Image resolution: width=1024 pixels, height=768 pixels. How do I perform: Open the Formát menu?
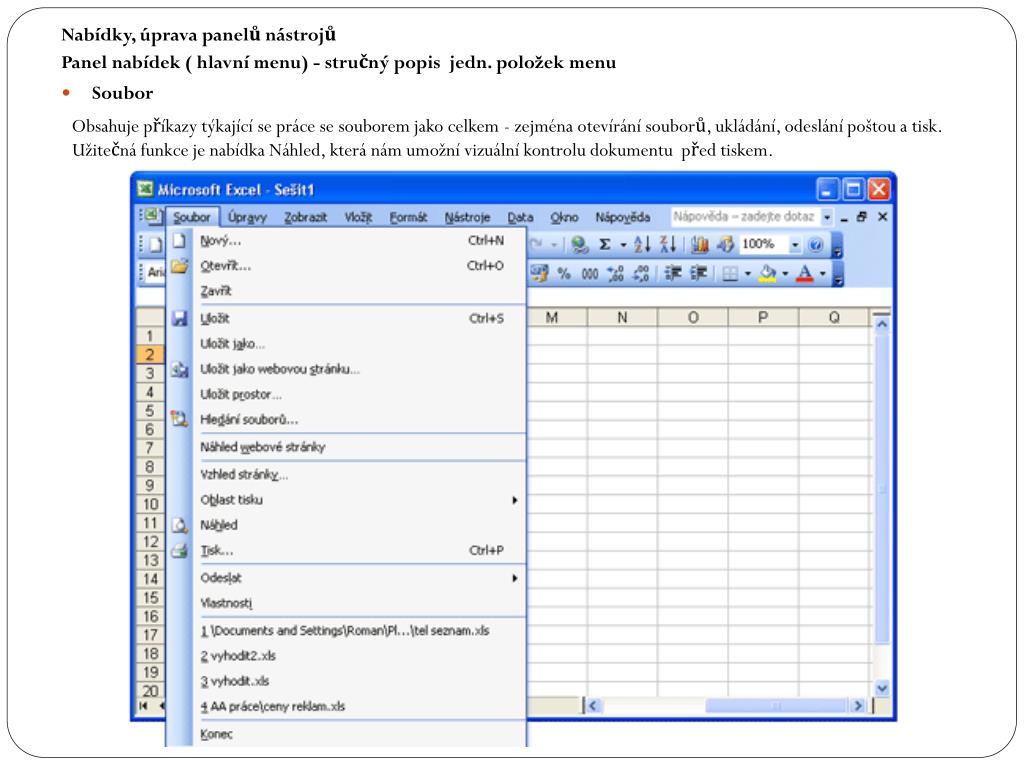pyautogui.click(x=408, y=217)
